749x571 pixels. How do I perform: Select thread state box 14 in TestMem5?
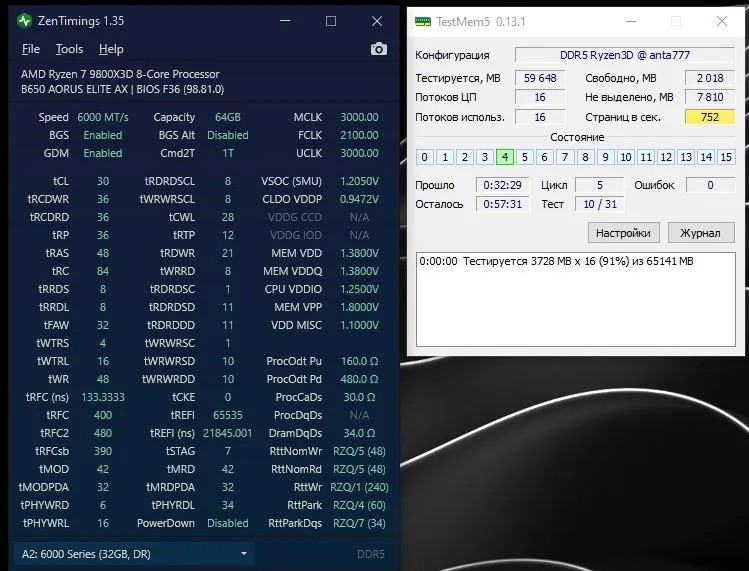tap(706, 157)
